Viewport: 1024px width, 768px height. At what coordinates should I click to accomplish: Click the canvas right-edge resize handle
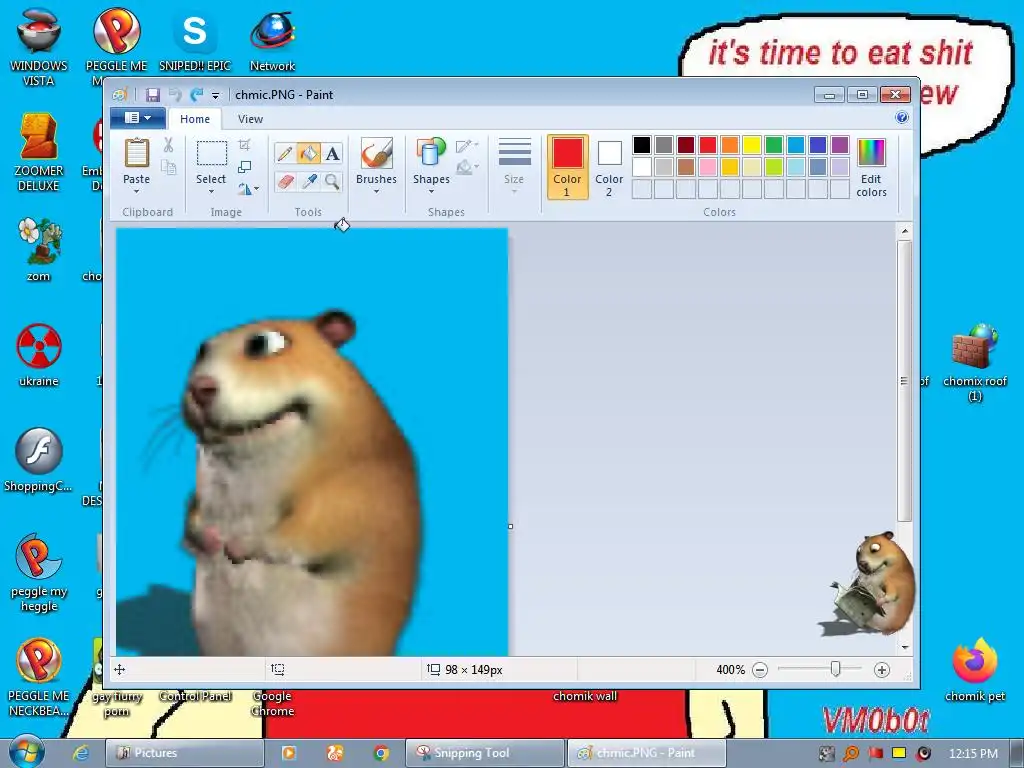pos(511,526)
